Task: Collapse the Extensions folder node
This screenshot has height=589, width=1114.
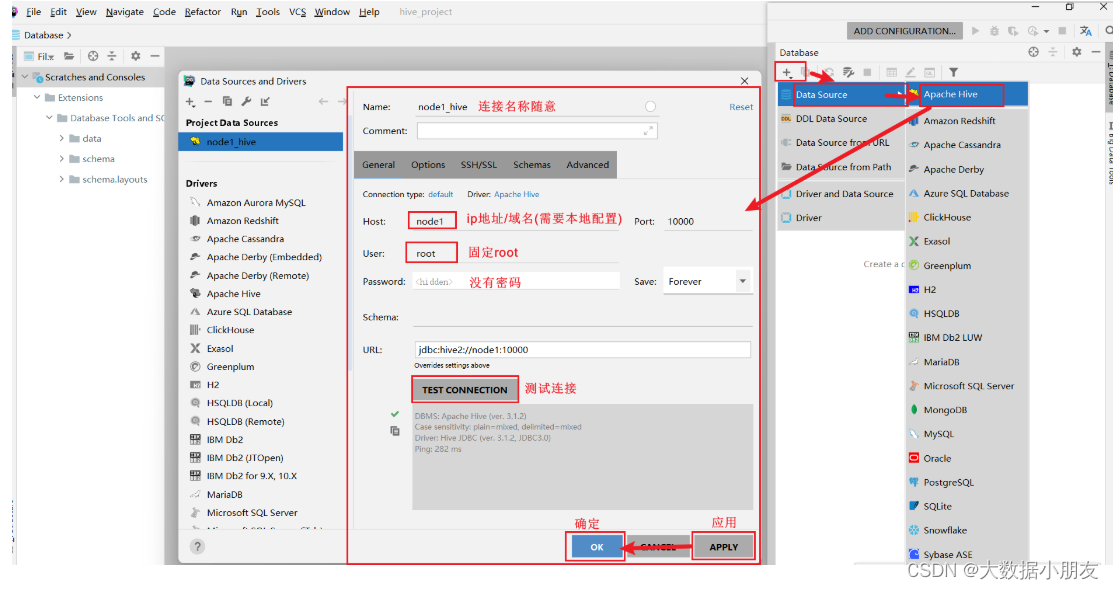Action: tap(37, 97)
